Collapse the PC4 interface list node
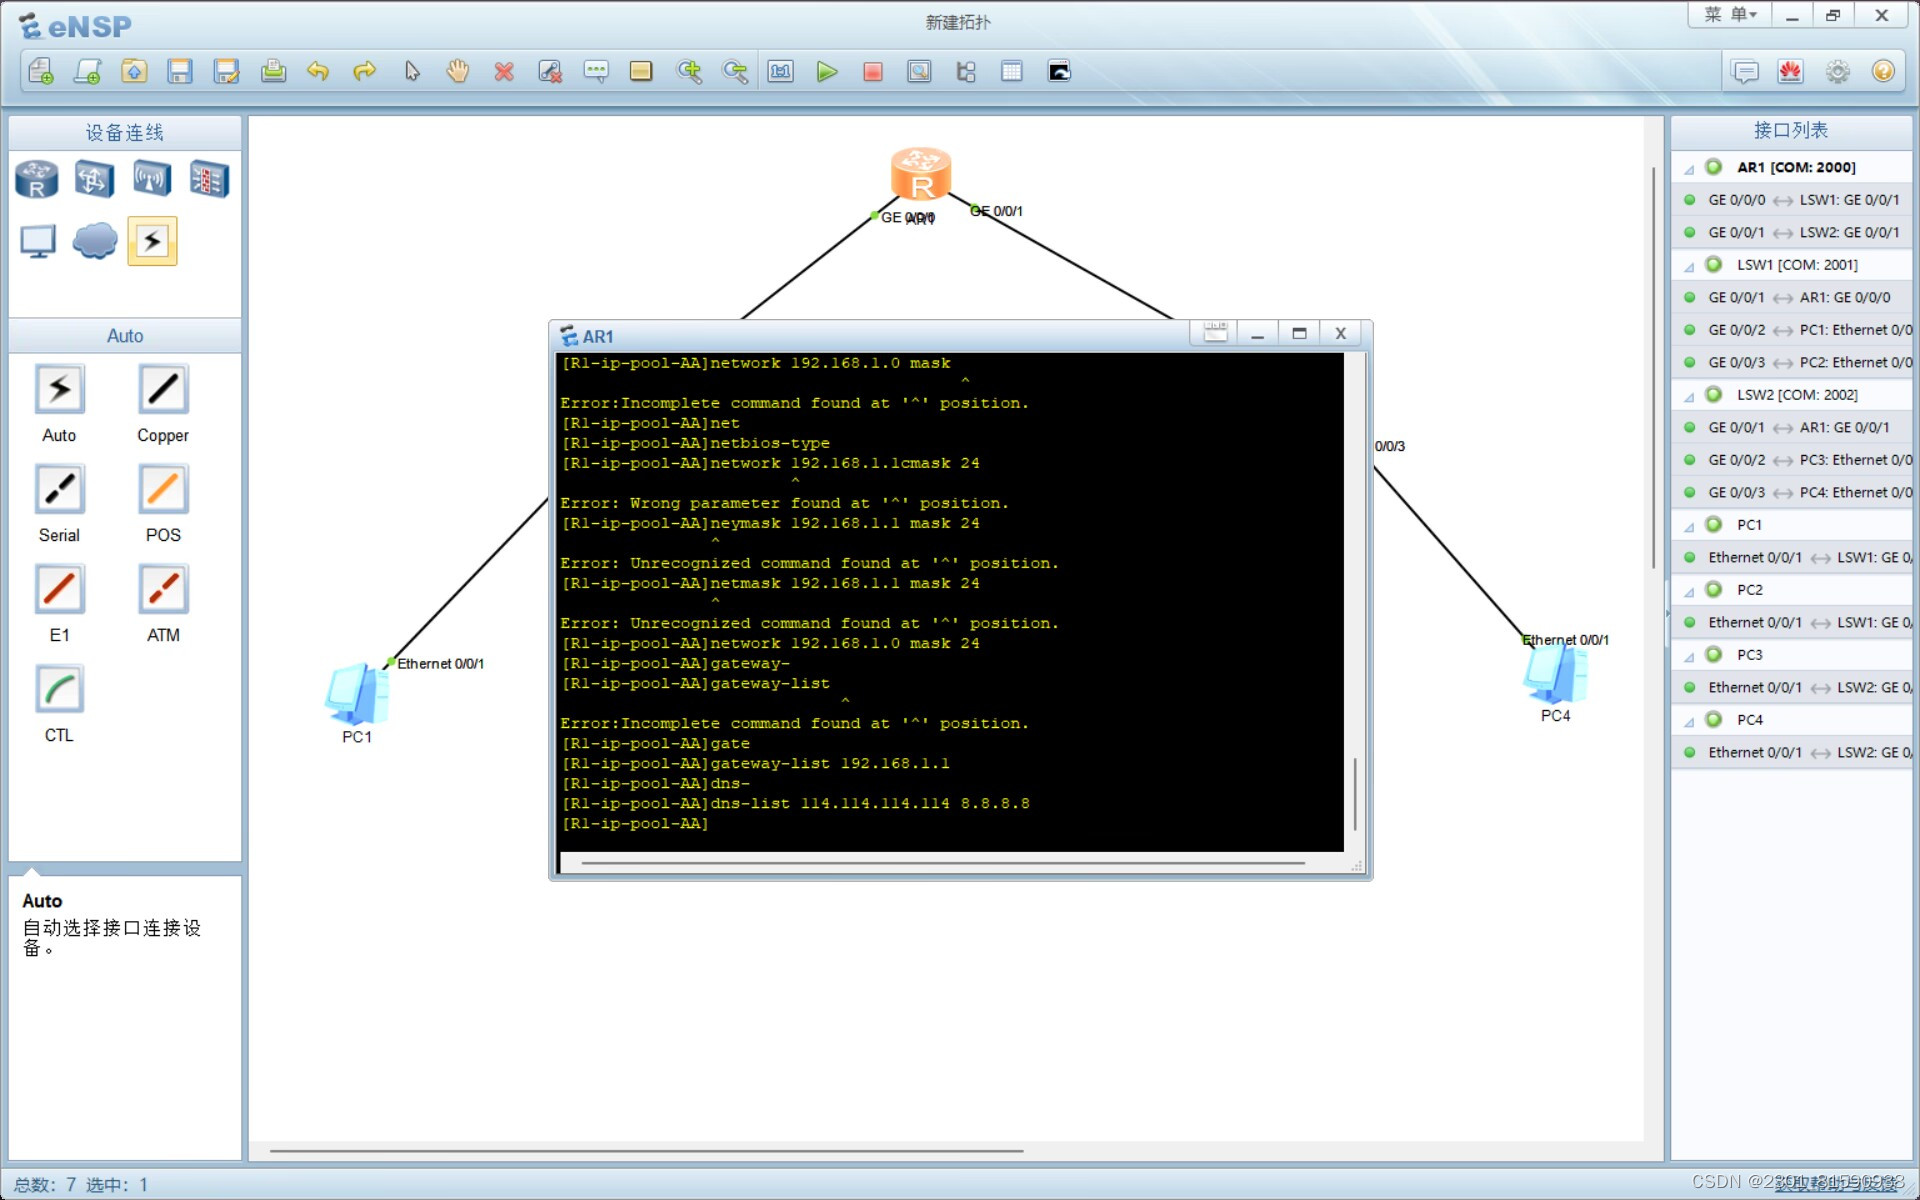Image resolution: width=1920 pixels, height=1200 pixels. [x=1689, y=721]
